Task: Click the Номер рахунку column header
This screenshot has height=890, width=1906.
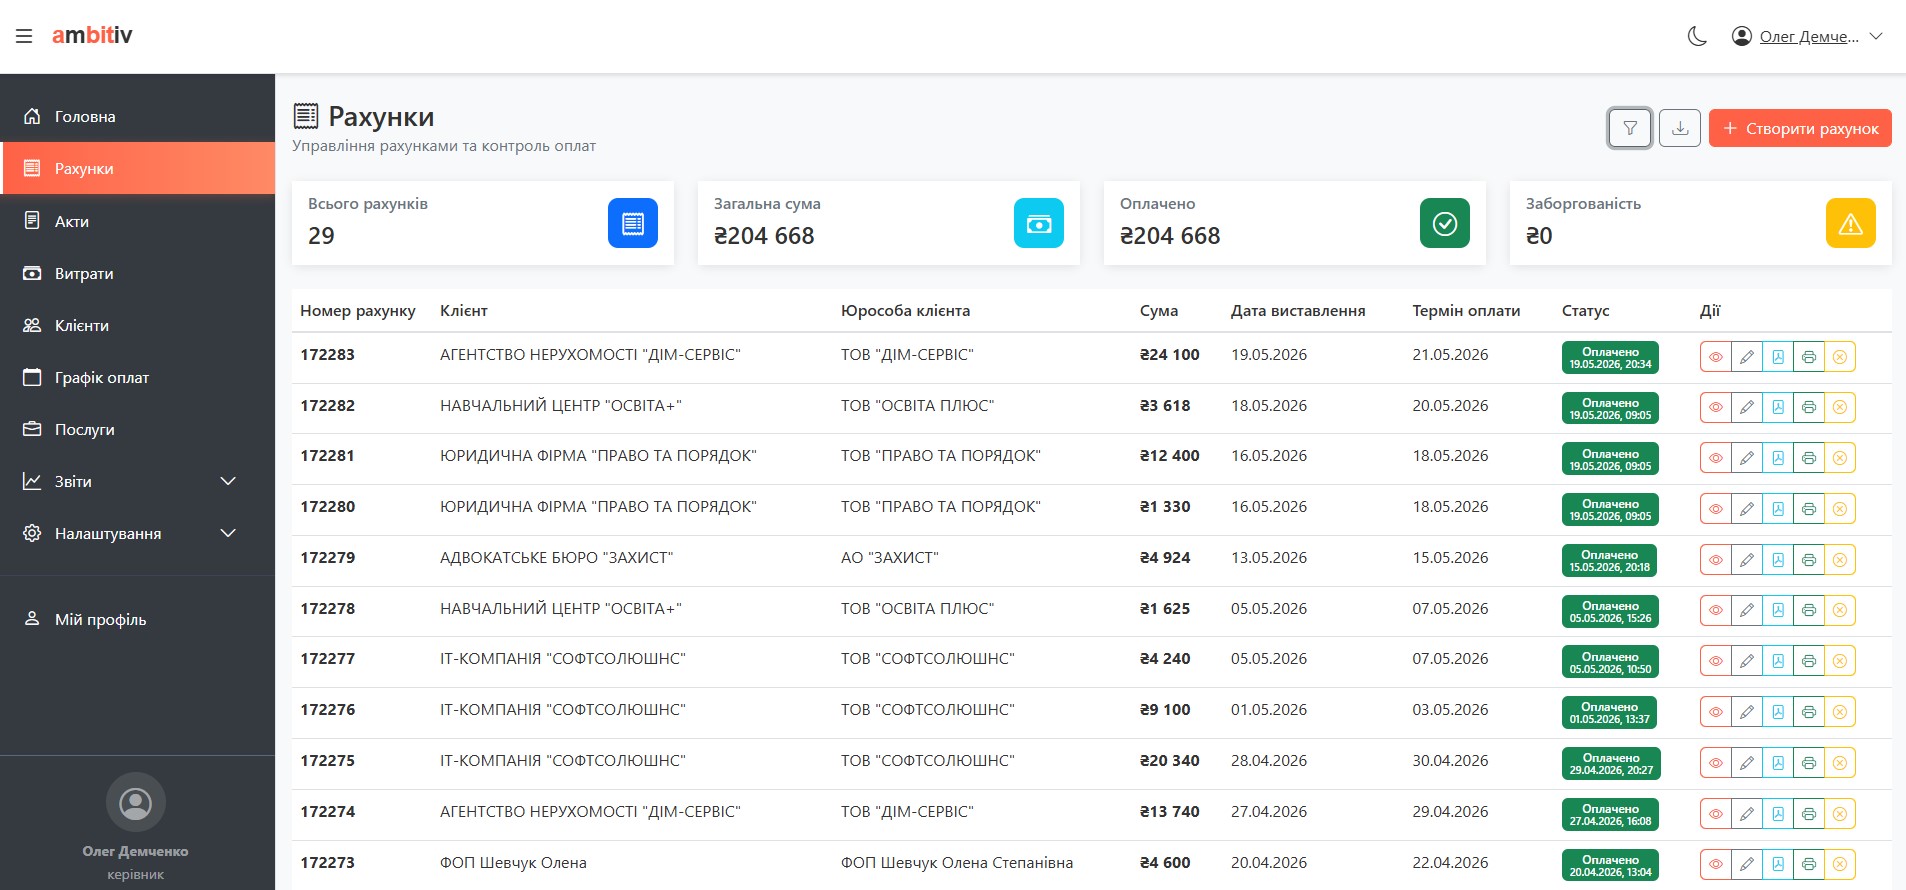Action: 358,311
